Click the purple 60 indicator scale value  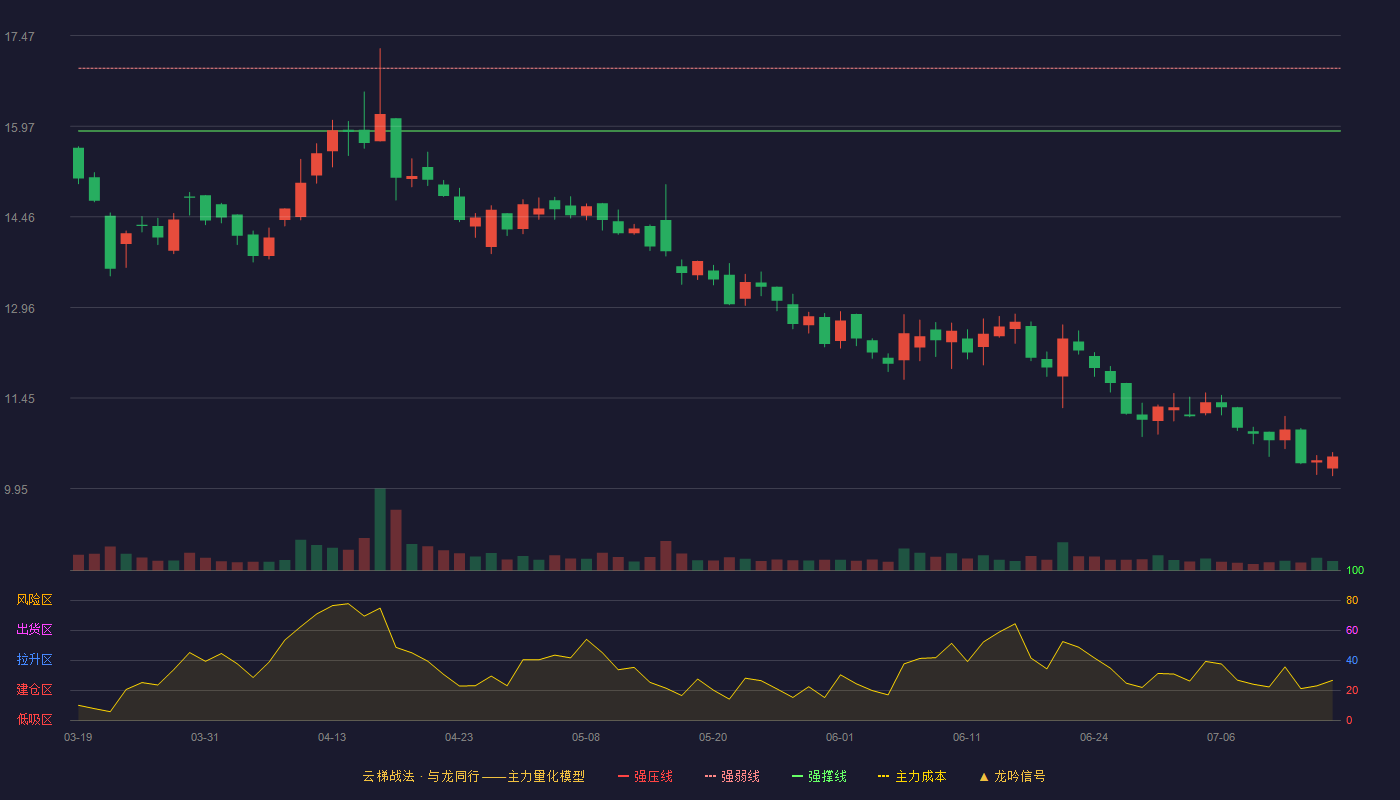(x=1352, y=631)
